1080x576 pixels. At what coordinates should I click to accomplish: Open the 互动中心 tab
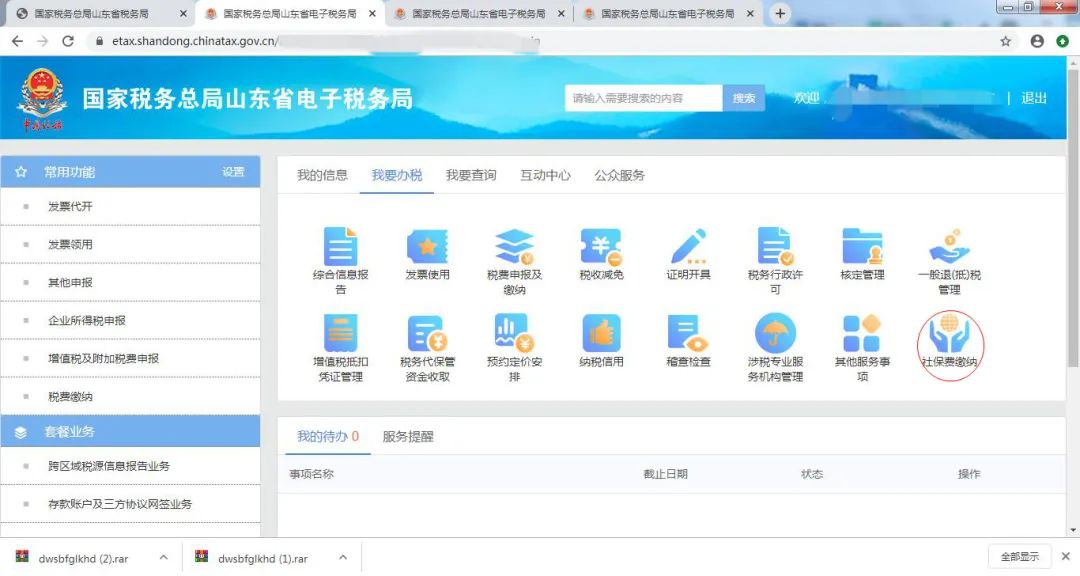[546, 175]
